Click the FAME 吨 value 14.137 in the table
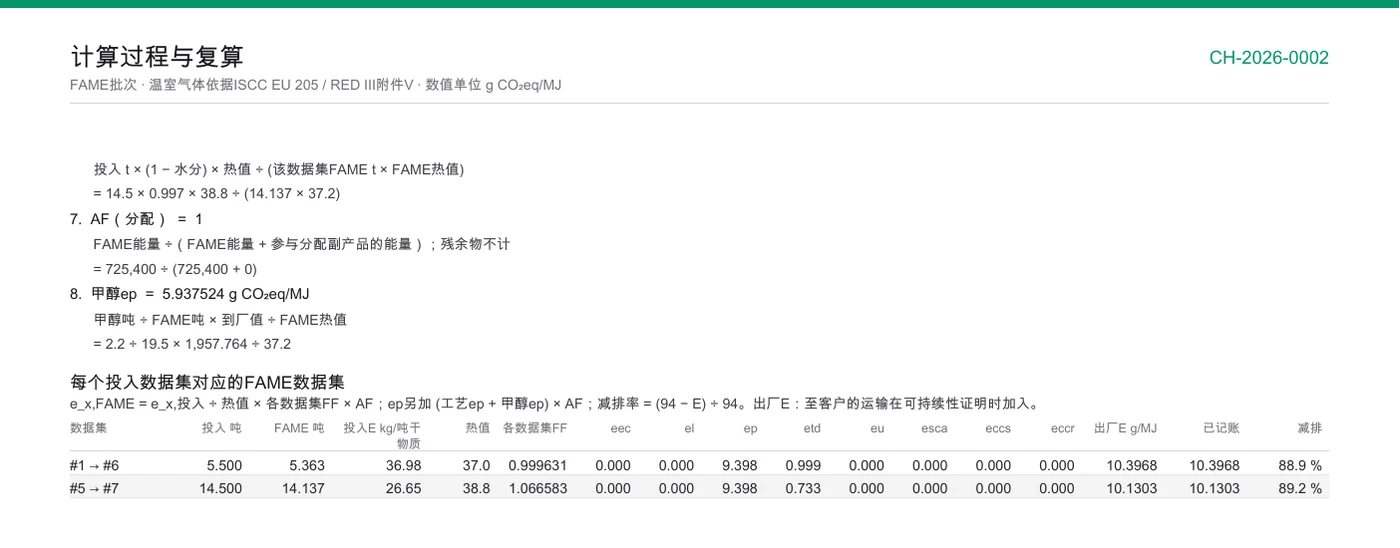1400x548 pixels. point(303,488)
